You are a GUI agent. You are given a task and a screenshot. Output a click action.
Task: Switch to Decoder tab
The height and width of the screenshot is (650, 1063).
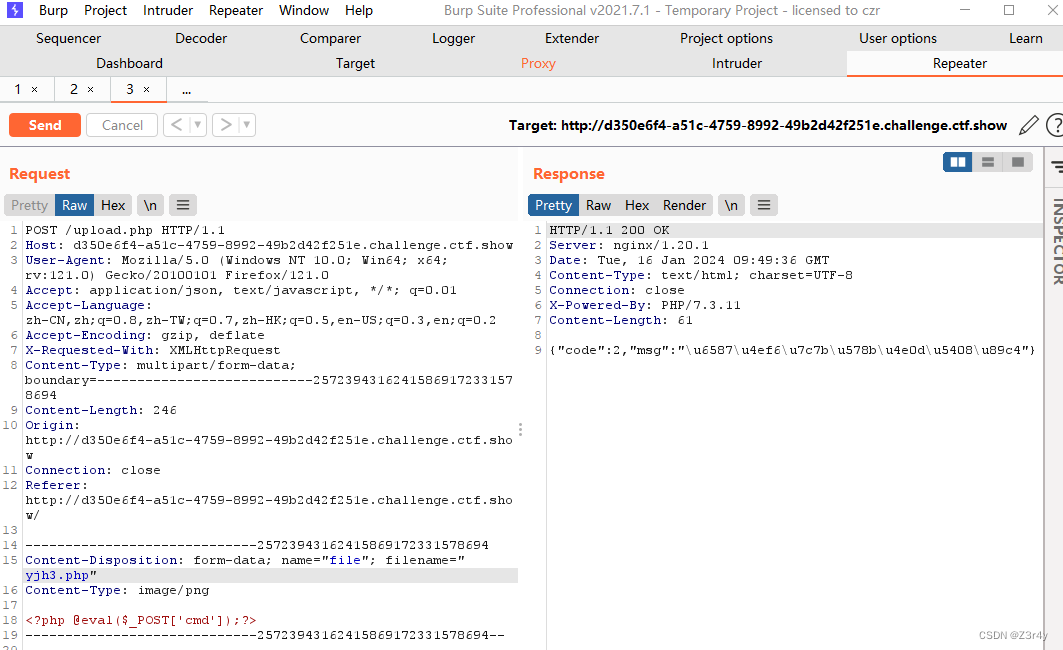[201, 38]
